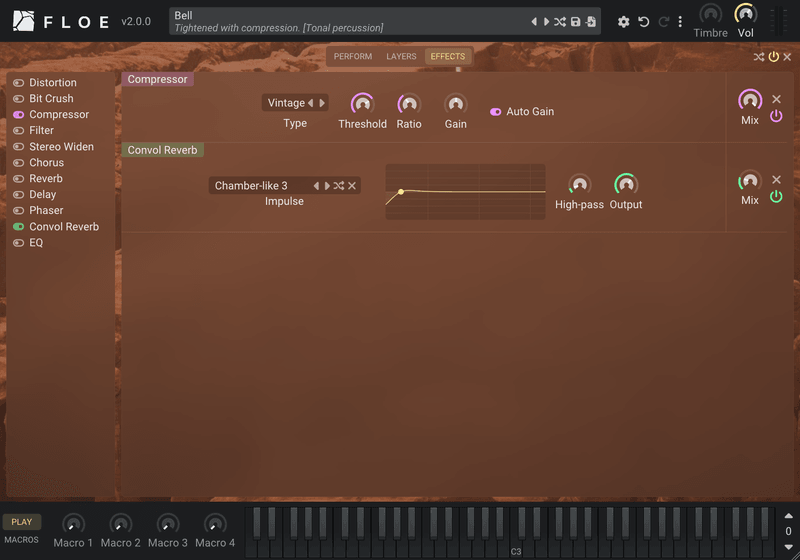The width and height of the screenshot is (800, 560).
Task: Play the C3 key on keyboard
Action: tap(515, 547)
